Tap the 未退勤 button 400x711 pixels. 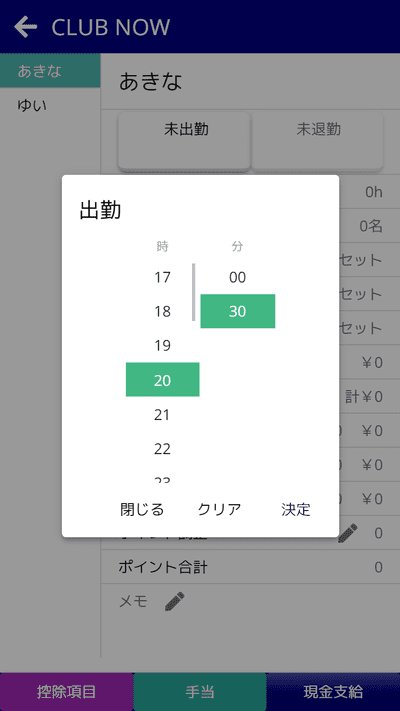[318, 141]
